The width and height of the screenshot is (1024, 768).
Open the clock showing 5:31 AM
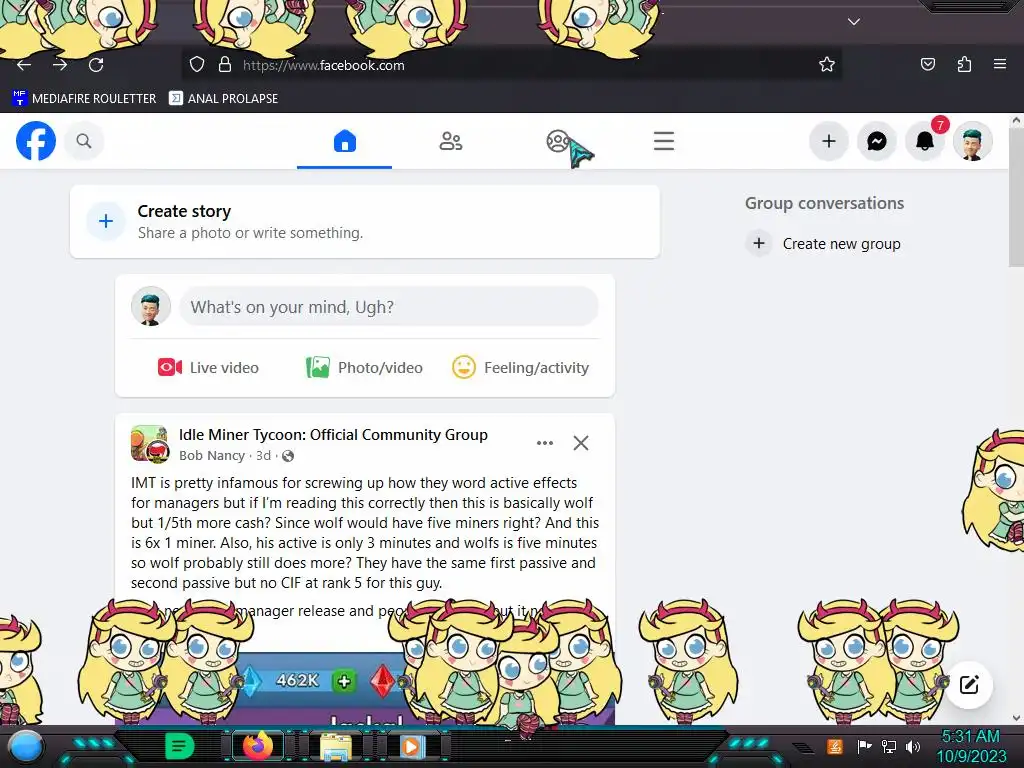coord(971,746)
